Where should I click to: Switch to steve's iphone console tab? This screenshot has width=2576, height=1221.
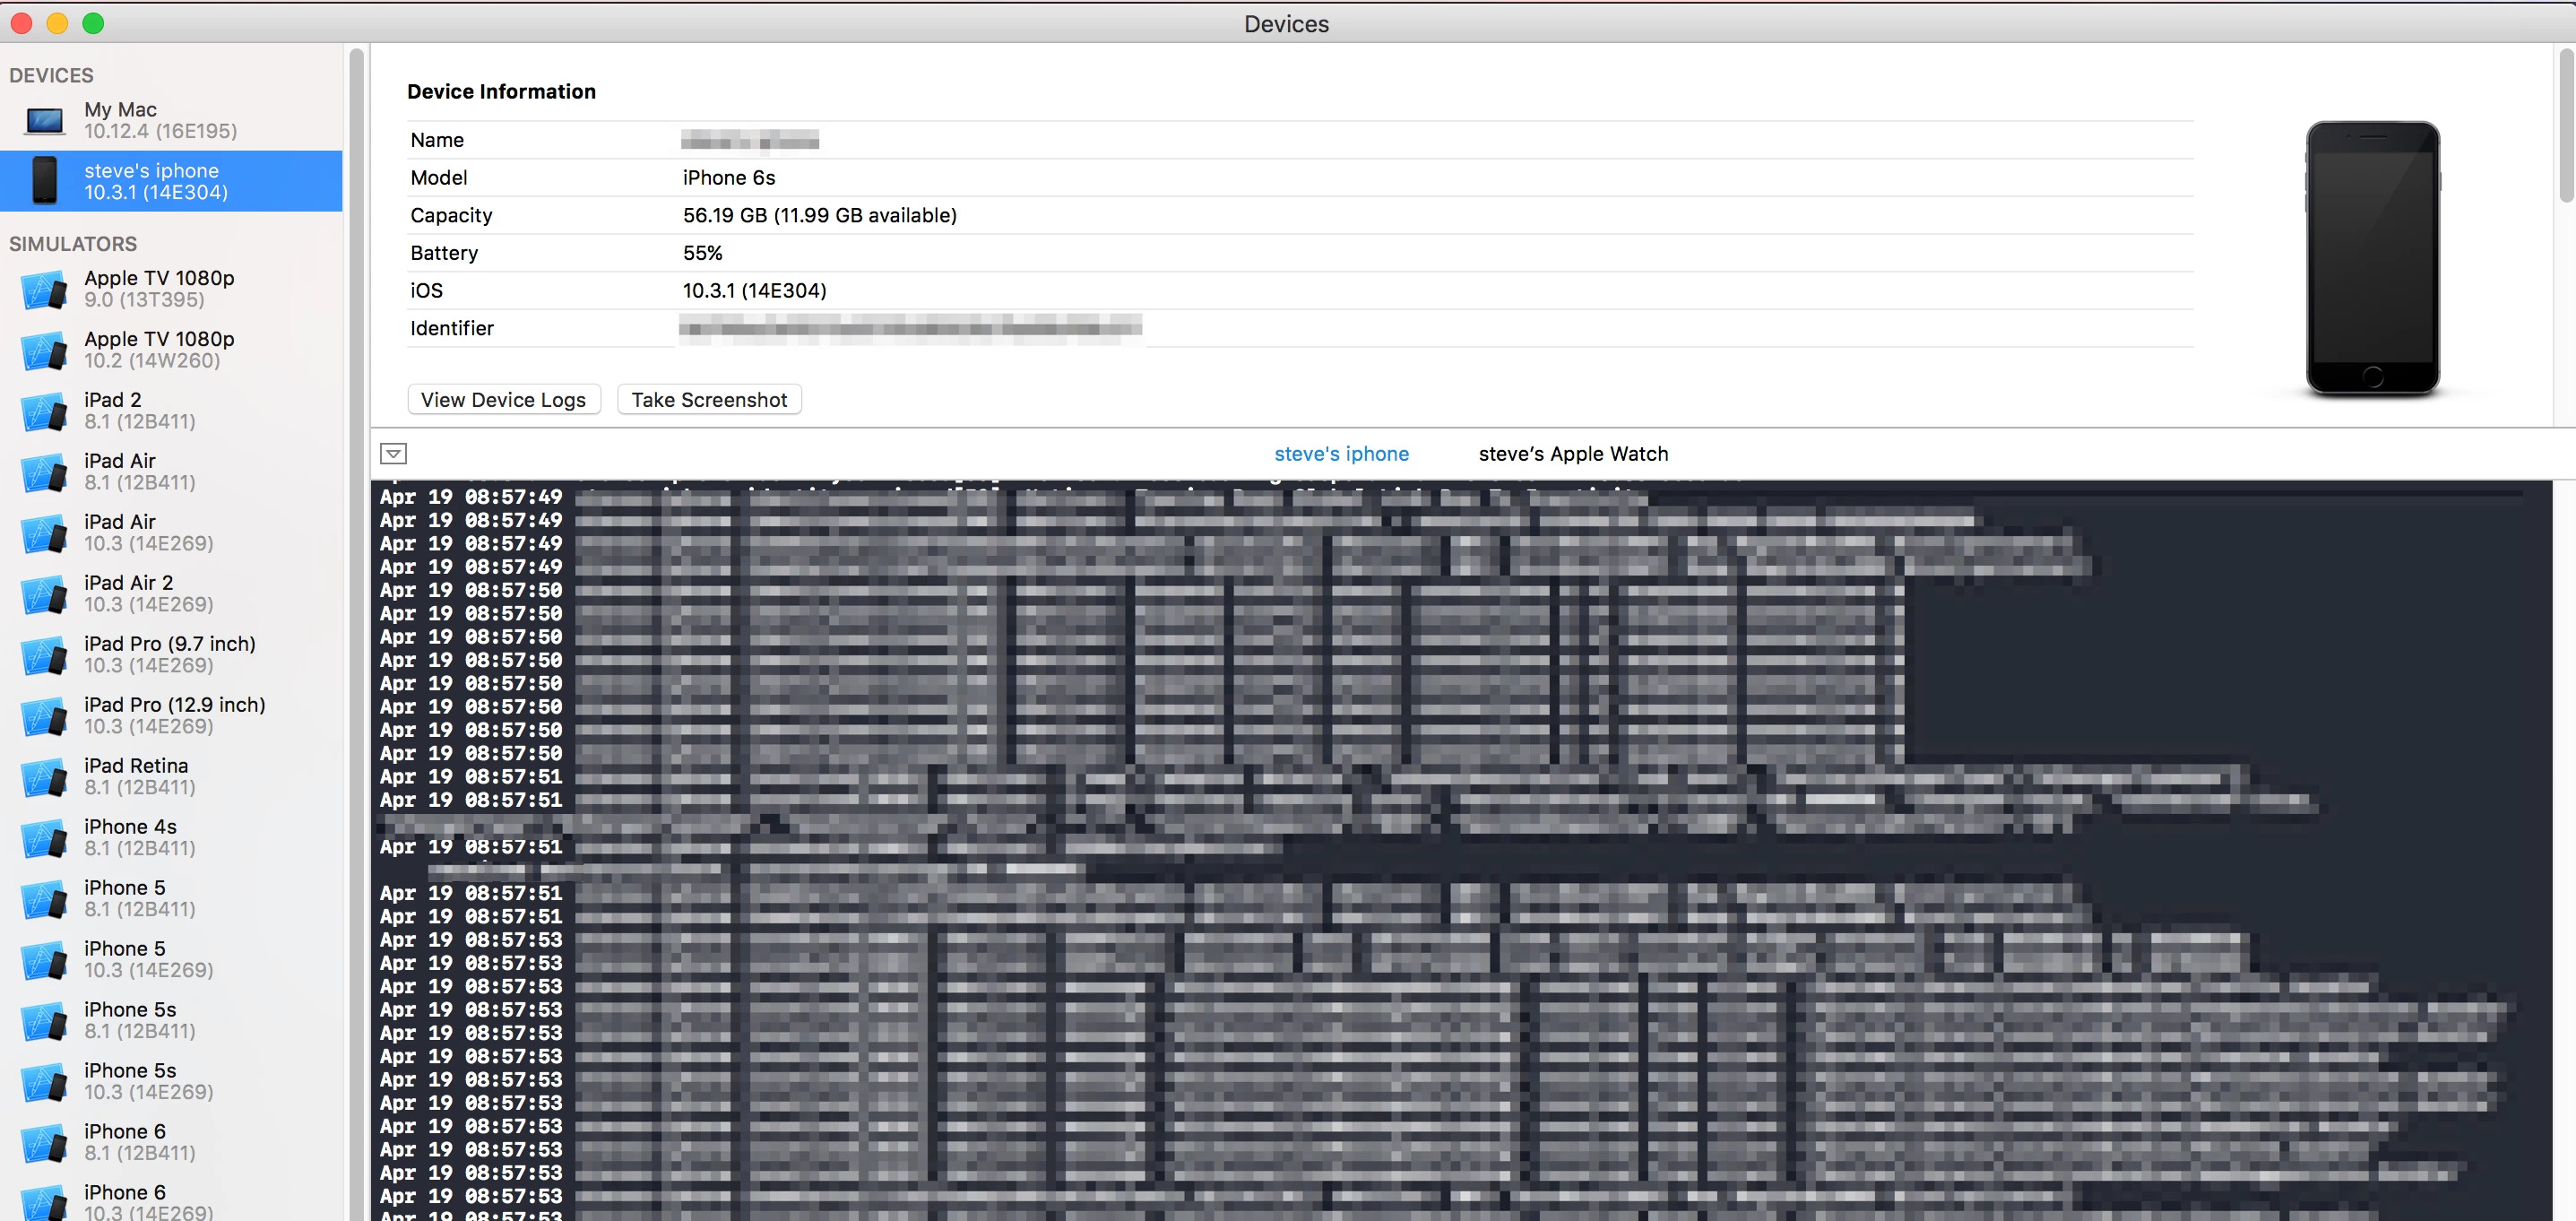(1340, 454)
